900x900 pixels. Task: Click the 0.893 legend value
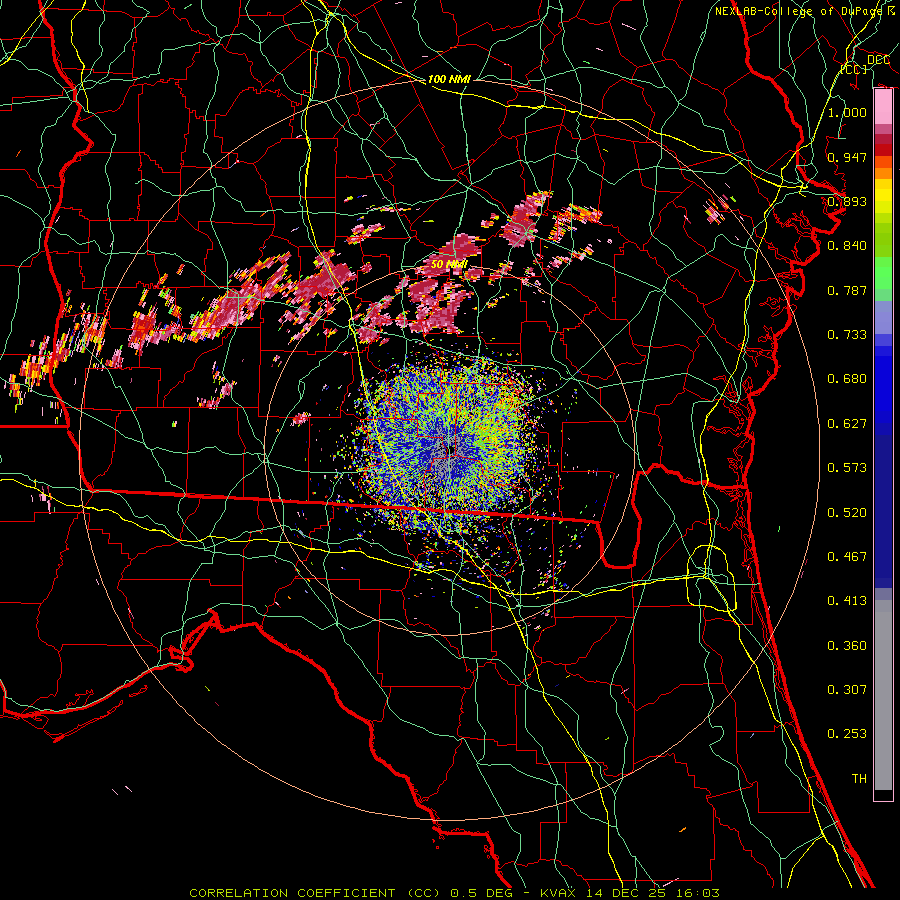pyautogui.click(x=847, y=201)
